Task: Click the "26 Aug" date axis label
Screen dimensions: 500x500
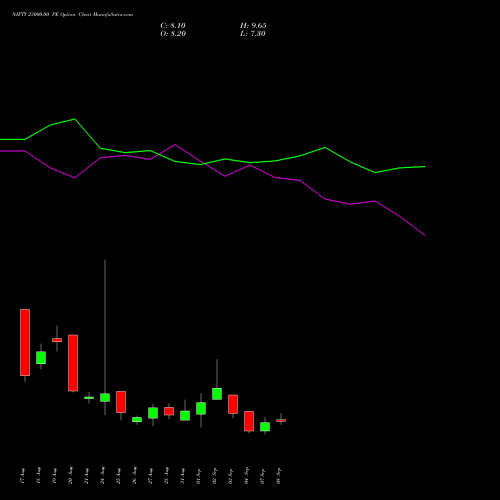Action: pos(135,475)
